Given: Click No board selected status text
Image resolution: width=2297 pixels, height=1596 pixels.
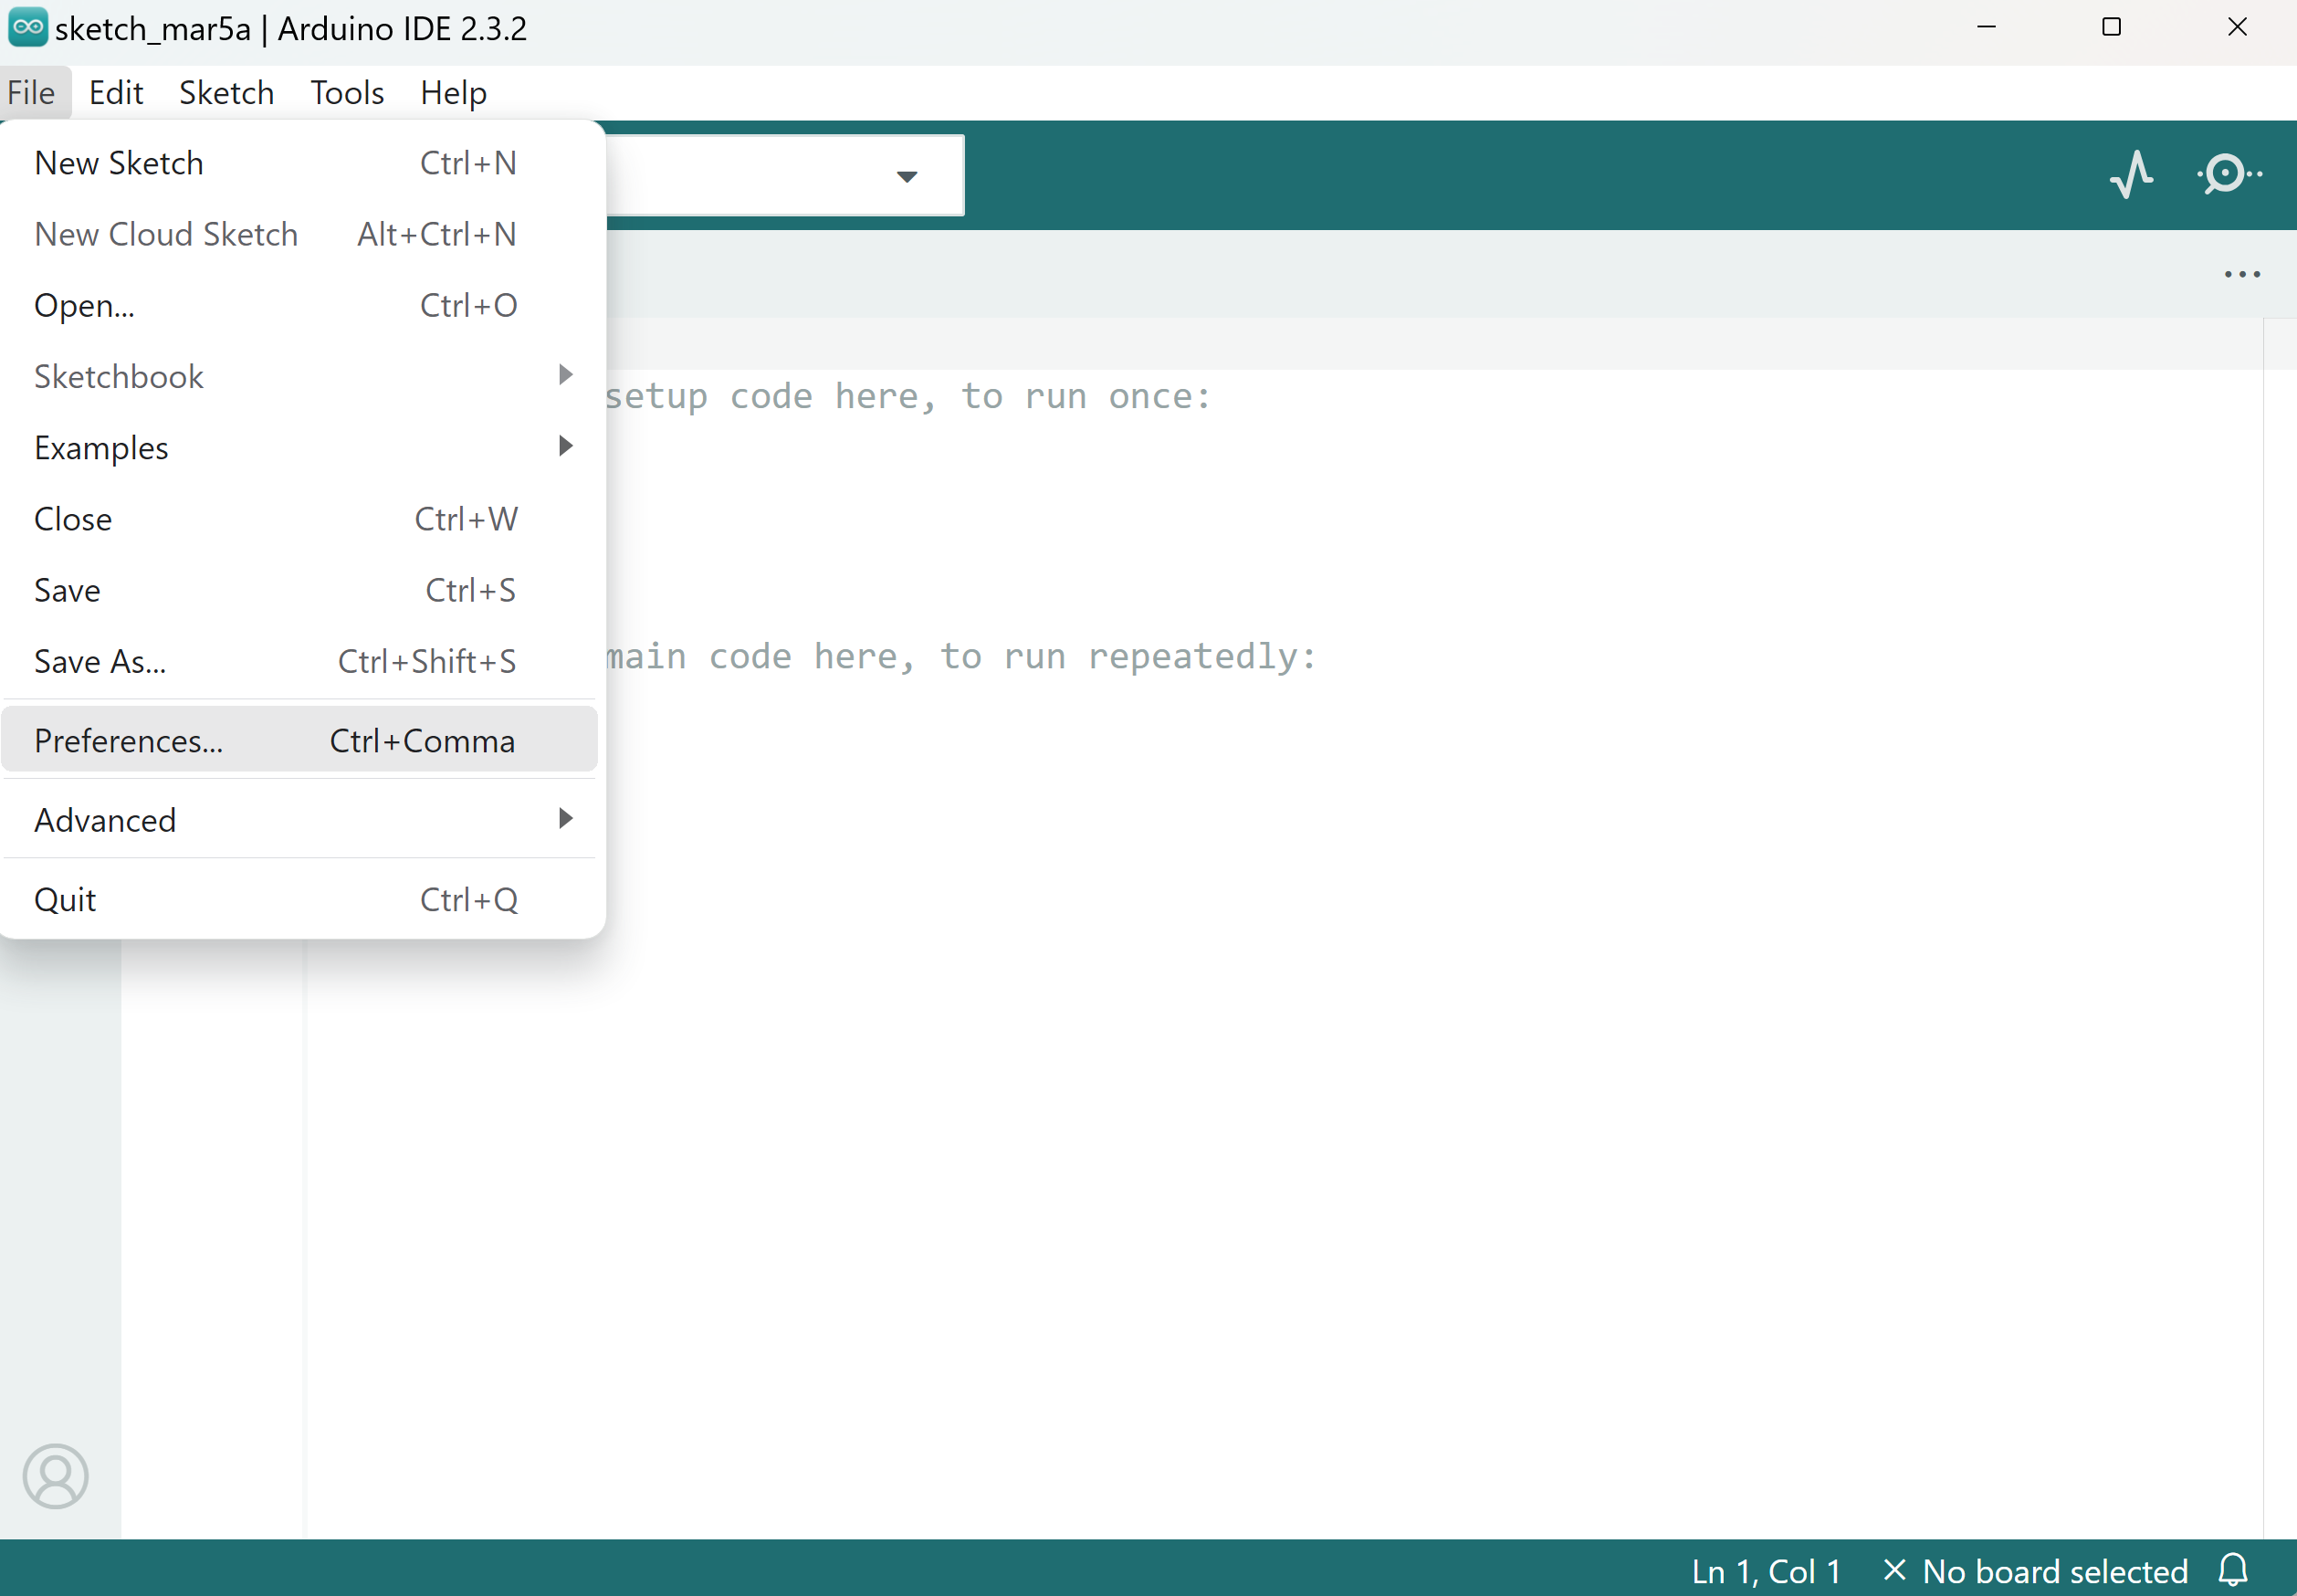Looking at the screenshot, I should coord(2035,1571).
